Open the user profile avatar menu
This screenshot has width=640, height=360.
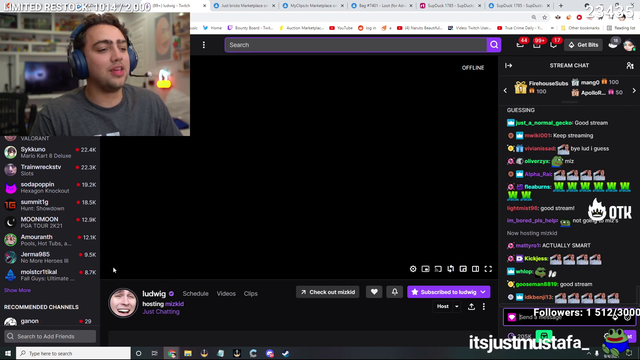click(629, 45)
